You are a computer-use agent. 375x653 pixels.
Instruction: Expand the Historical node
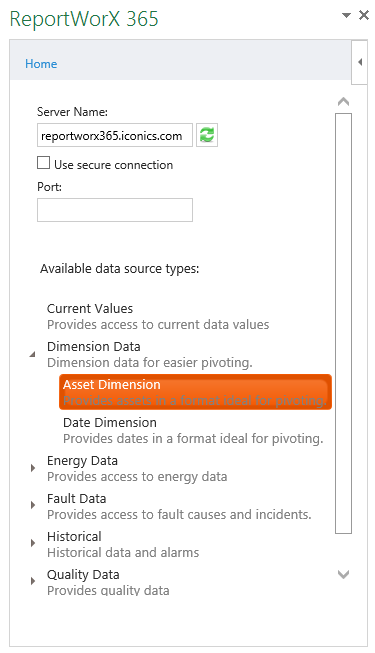pos(33,543)
